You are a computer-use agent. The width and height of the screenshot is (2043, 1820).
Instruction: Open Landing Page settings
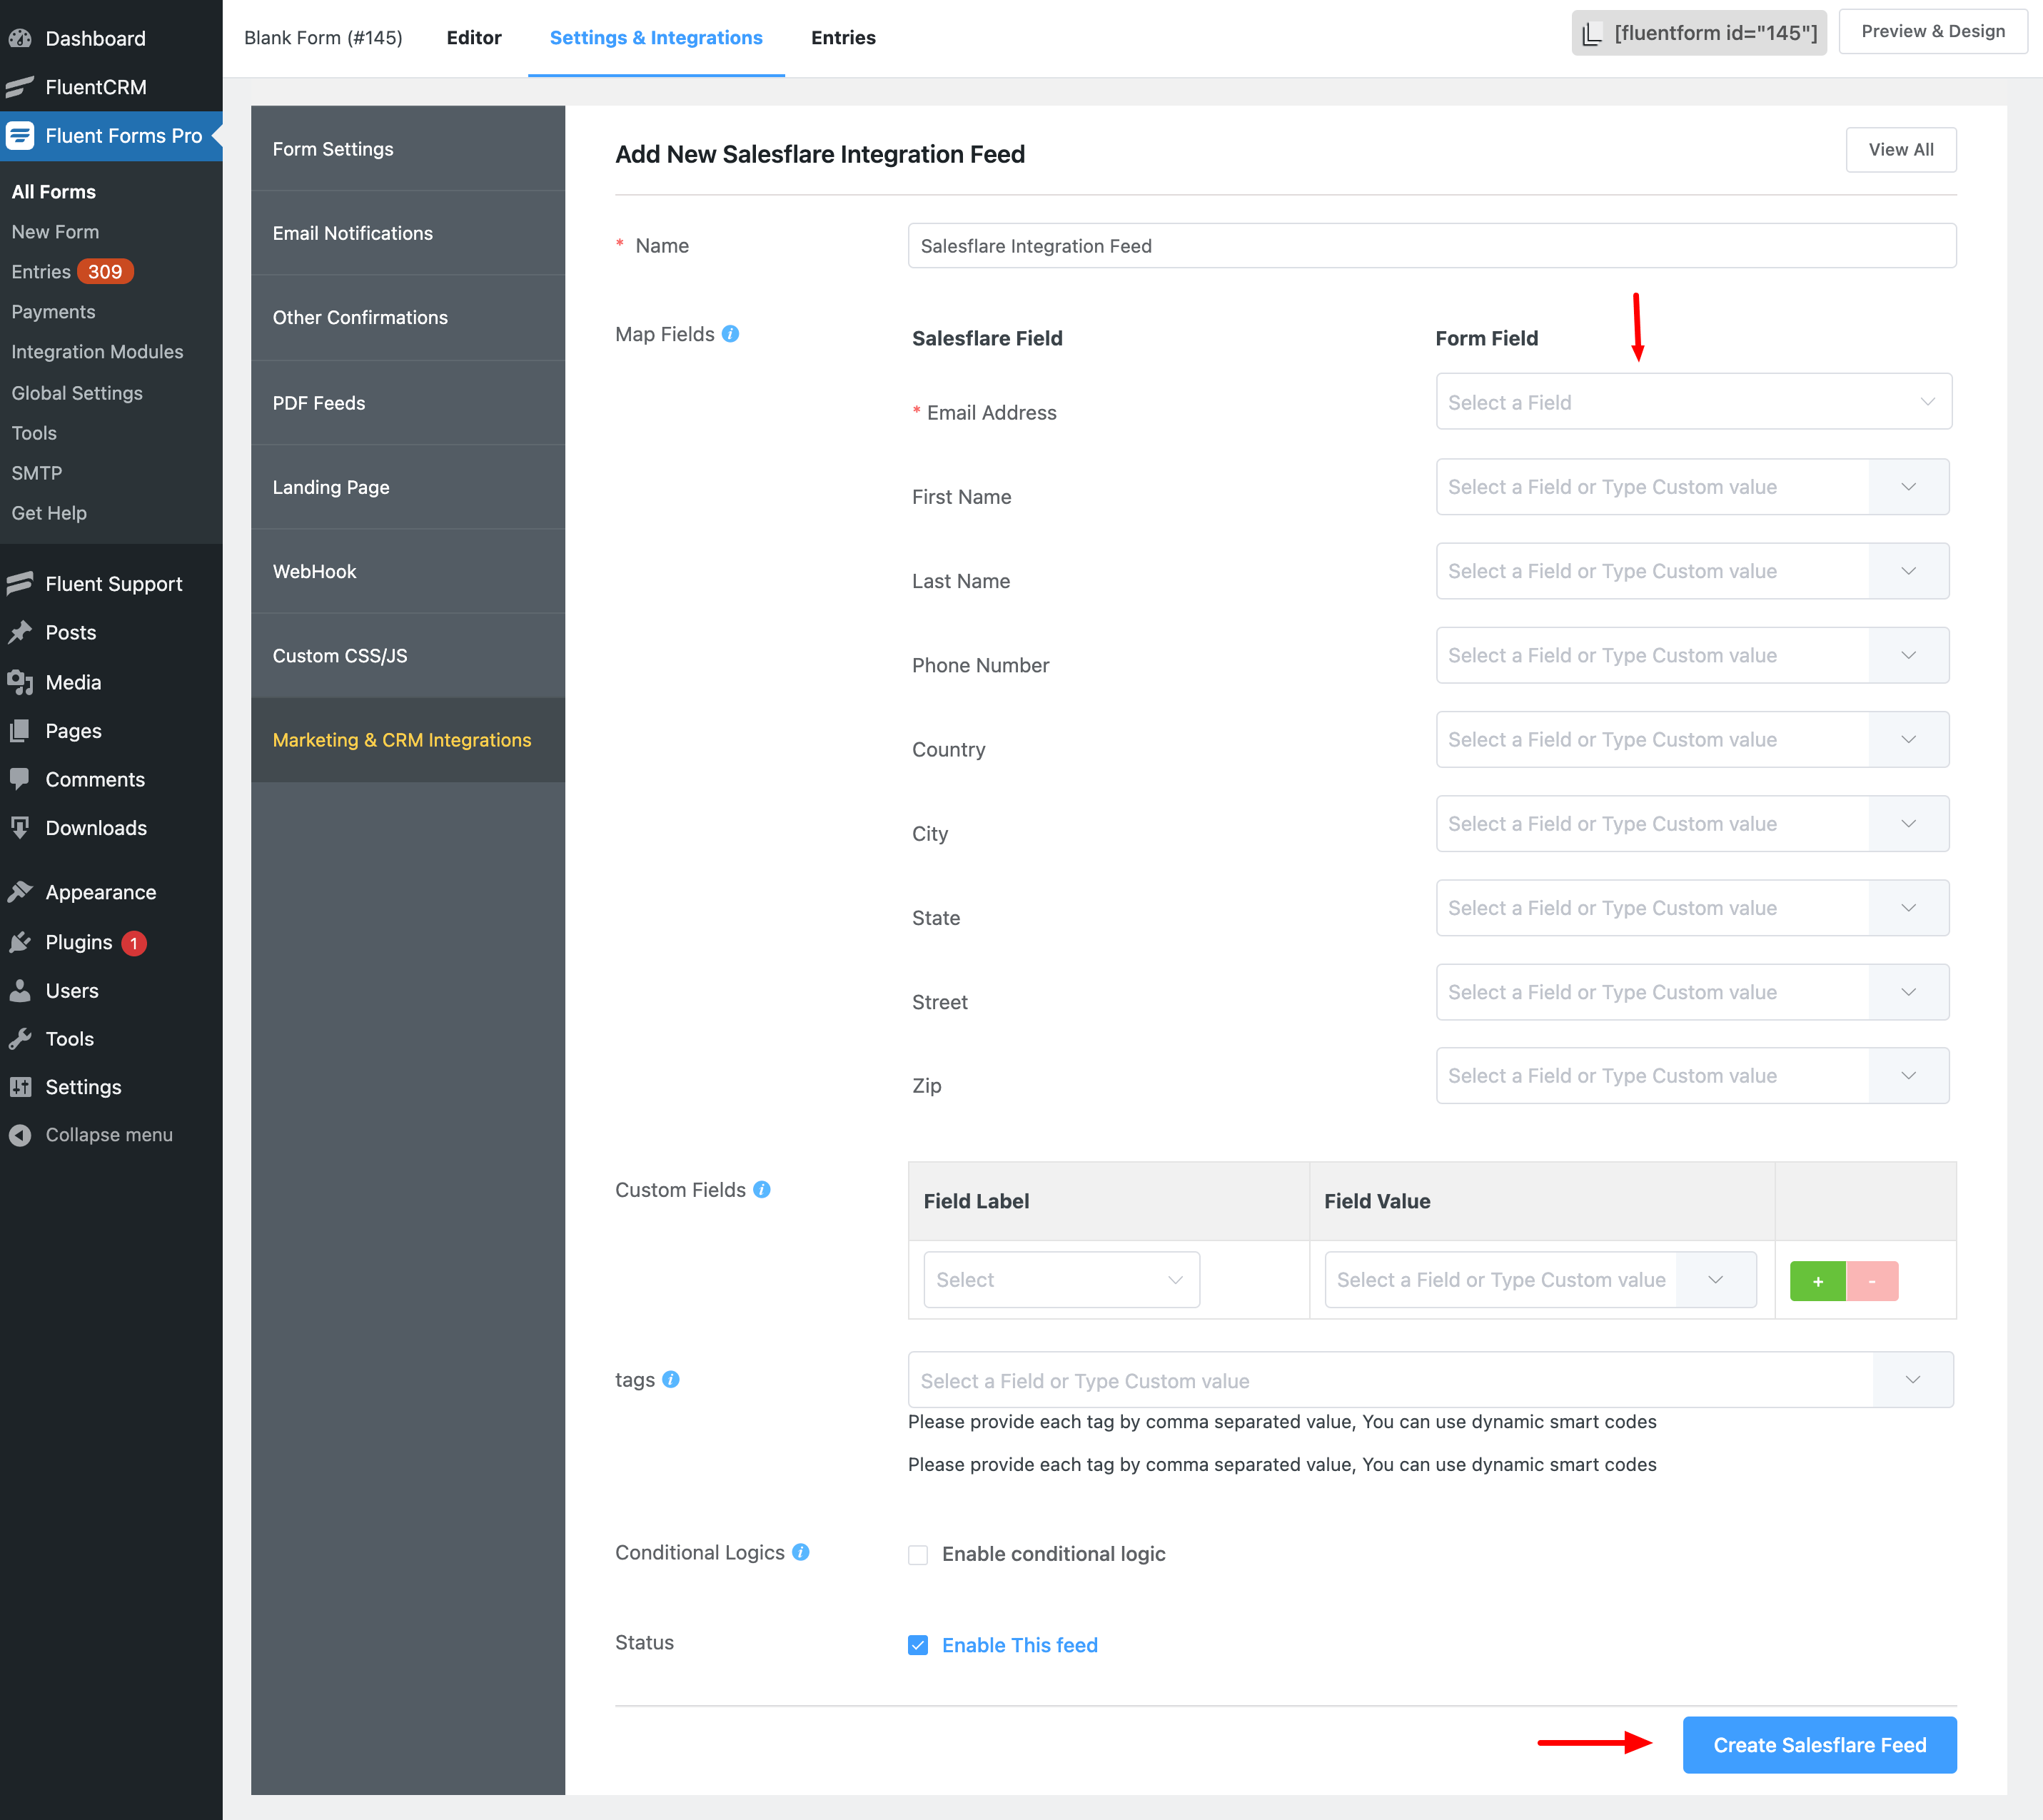coord(408,487)
